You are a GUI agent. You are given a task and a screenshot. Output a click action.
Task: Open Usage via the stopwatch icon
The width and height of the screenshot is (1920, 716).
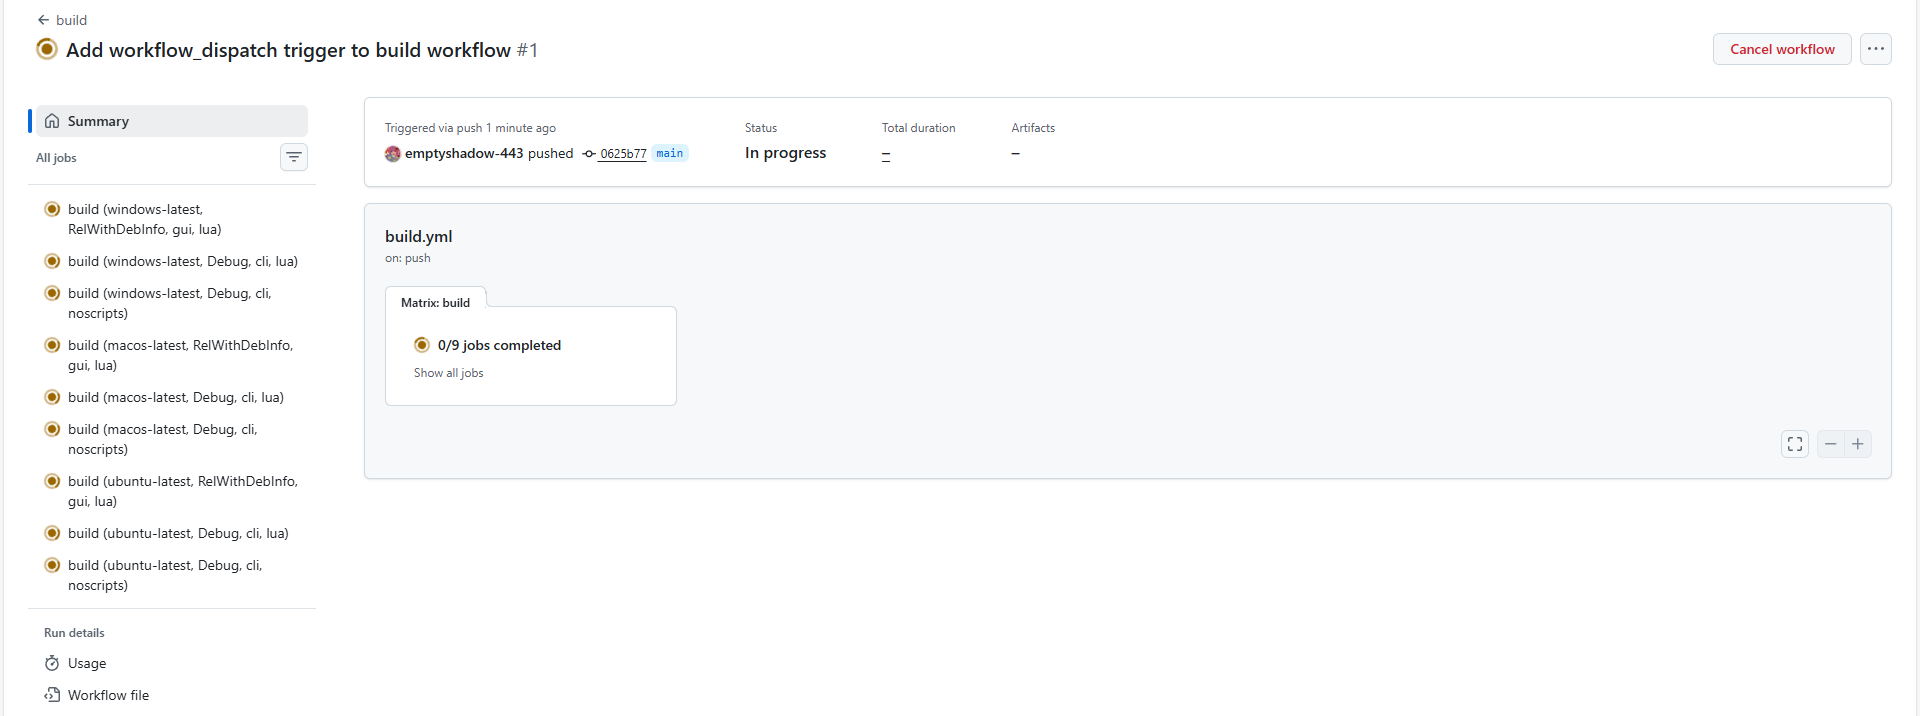52,663
